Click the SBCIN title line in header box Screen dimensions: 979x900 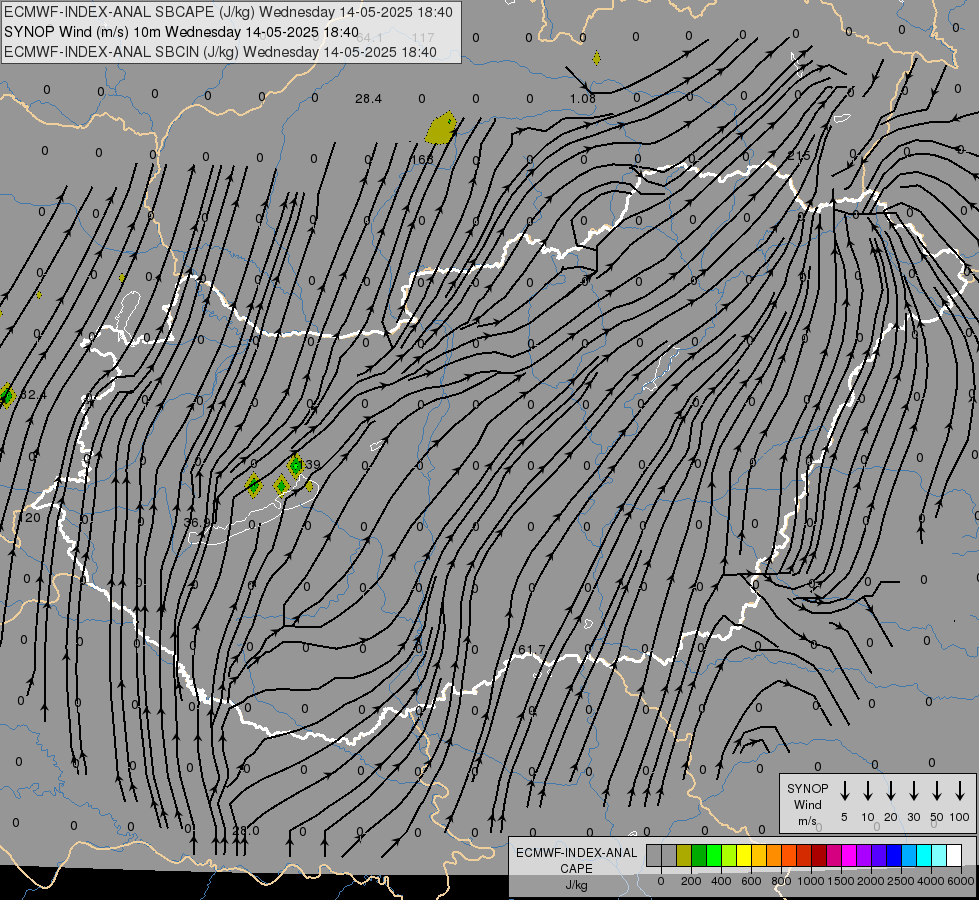coord(220,52)
